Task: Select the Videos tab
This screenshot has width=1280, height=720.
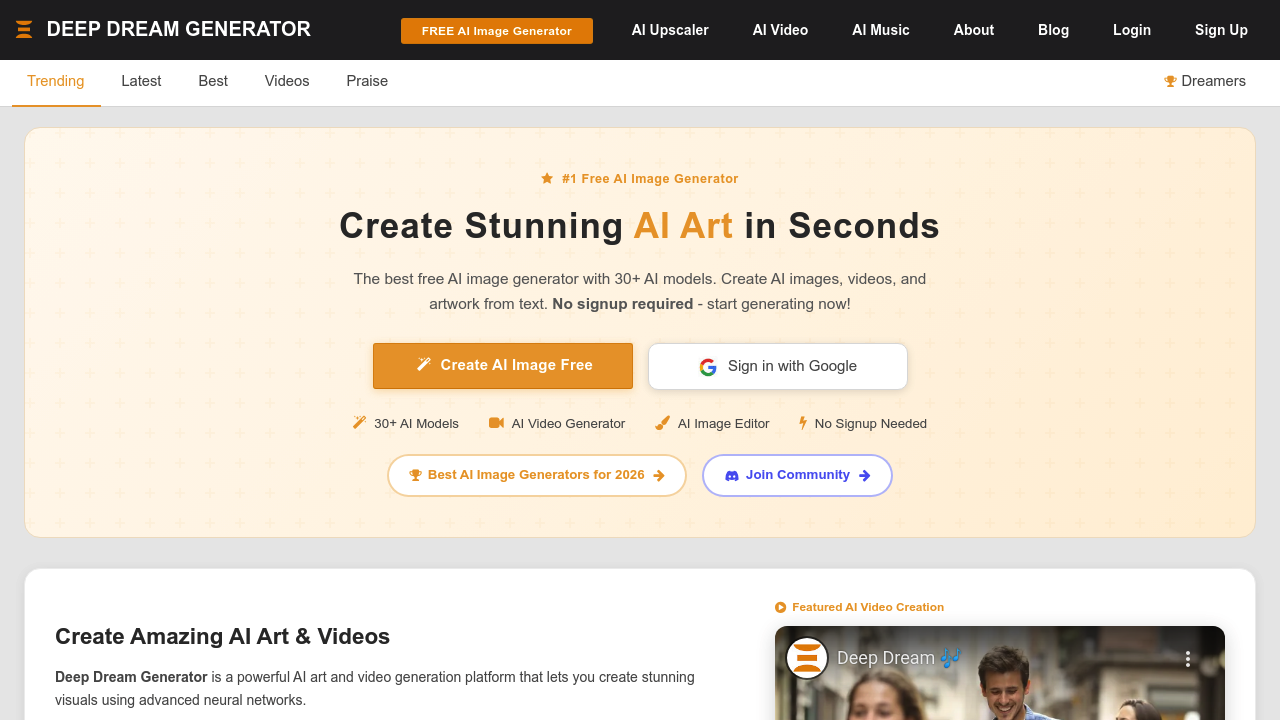Action: coord(287,81)
